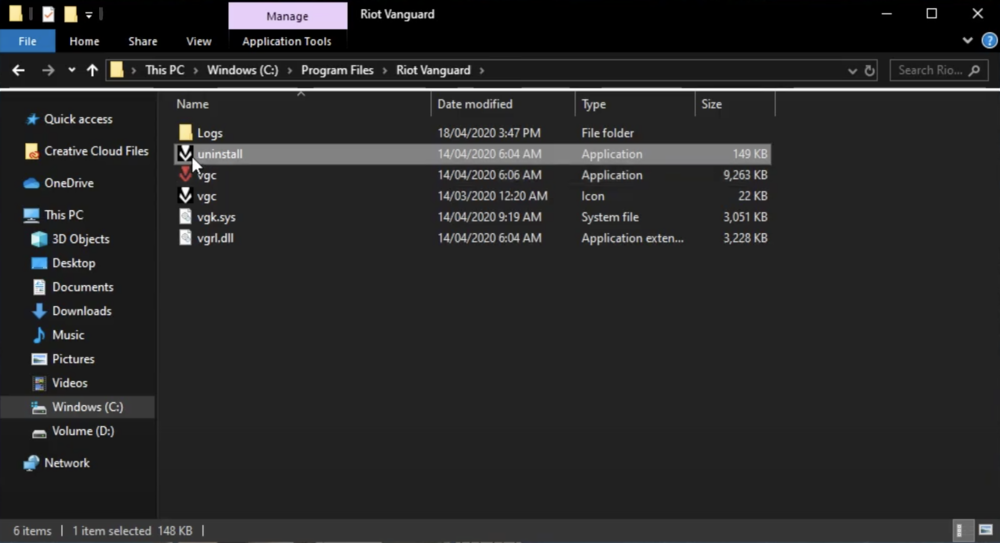Image resolution: width=1000 pixels, height=543 pixels.
Task: Click the Back navigation arrow
Action: pos(18,70)
